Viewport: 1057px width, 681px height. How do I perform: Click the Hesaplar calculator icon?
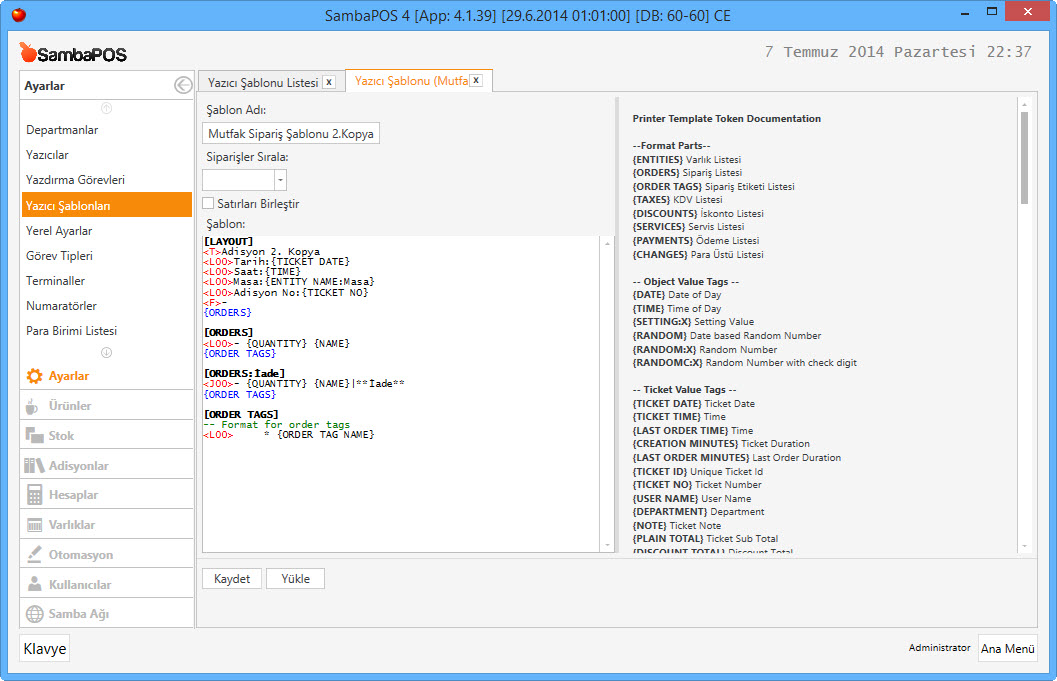click(x=34, y=495)
